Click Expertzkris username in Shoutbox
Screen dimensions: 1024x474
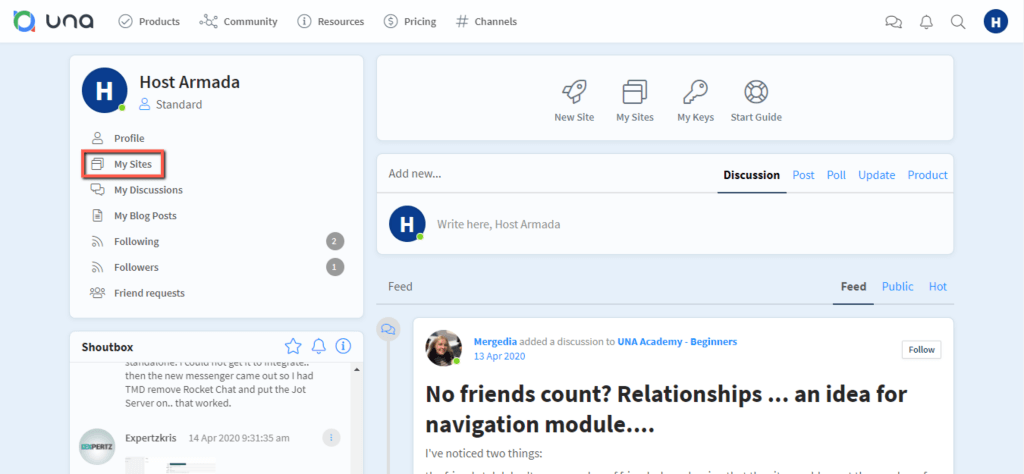tap(153, 437)
